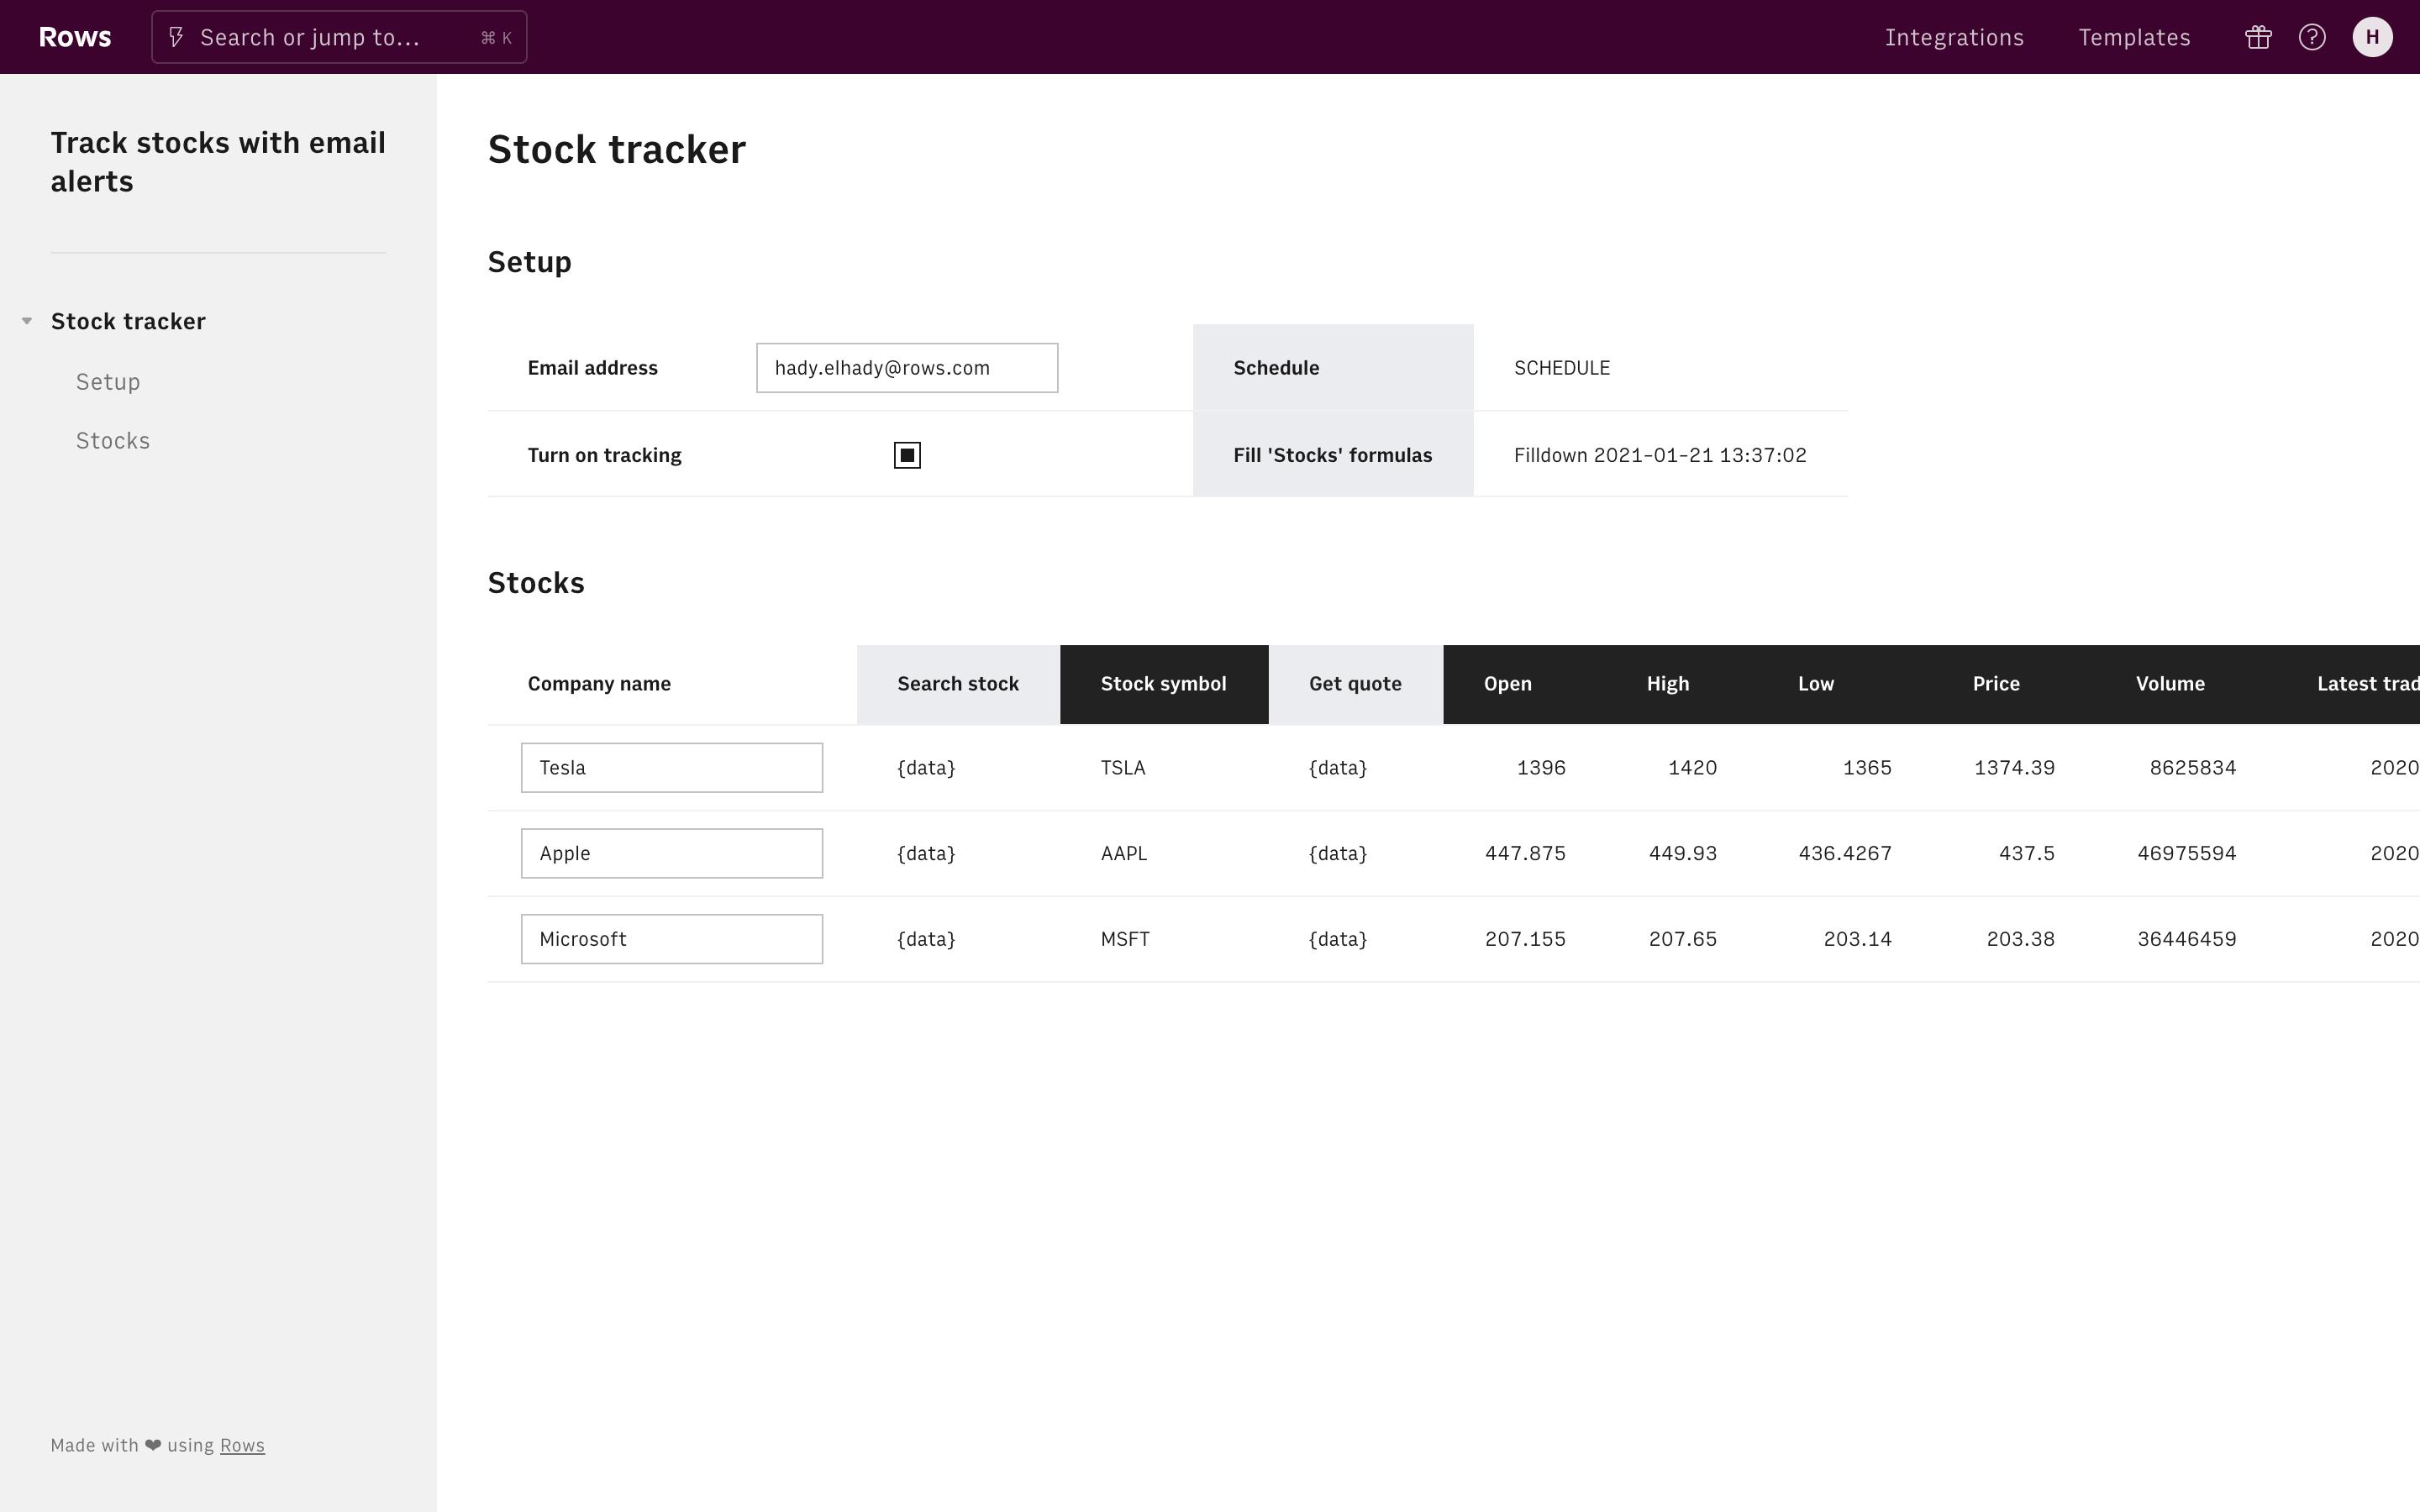
Task: Select Stock tracker in sidebar
Action: click(x=128, y=321)
